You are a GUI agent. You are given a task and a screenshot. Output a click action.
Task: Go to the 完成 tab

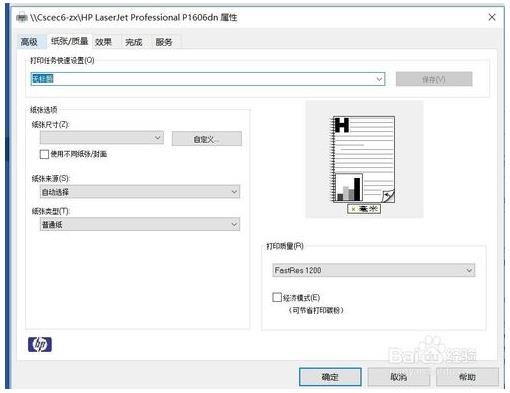point(133,42)
